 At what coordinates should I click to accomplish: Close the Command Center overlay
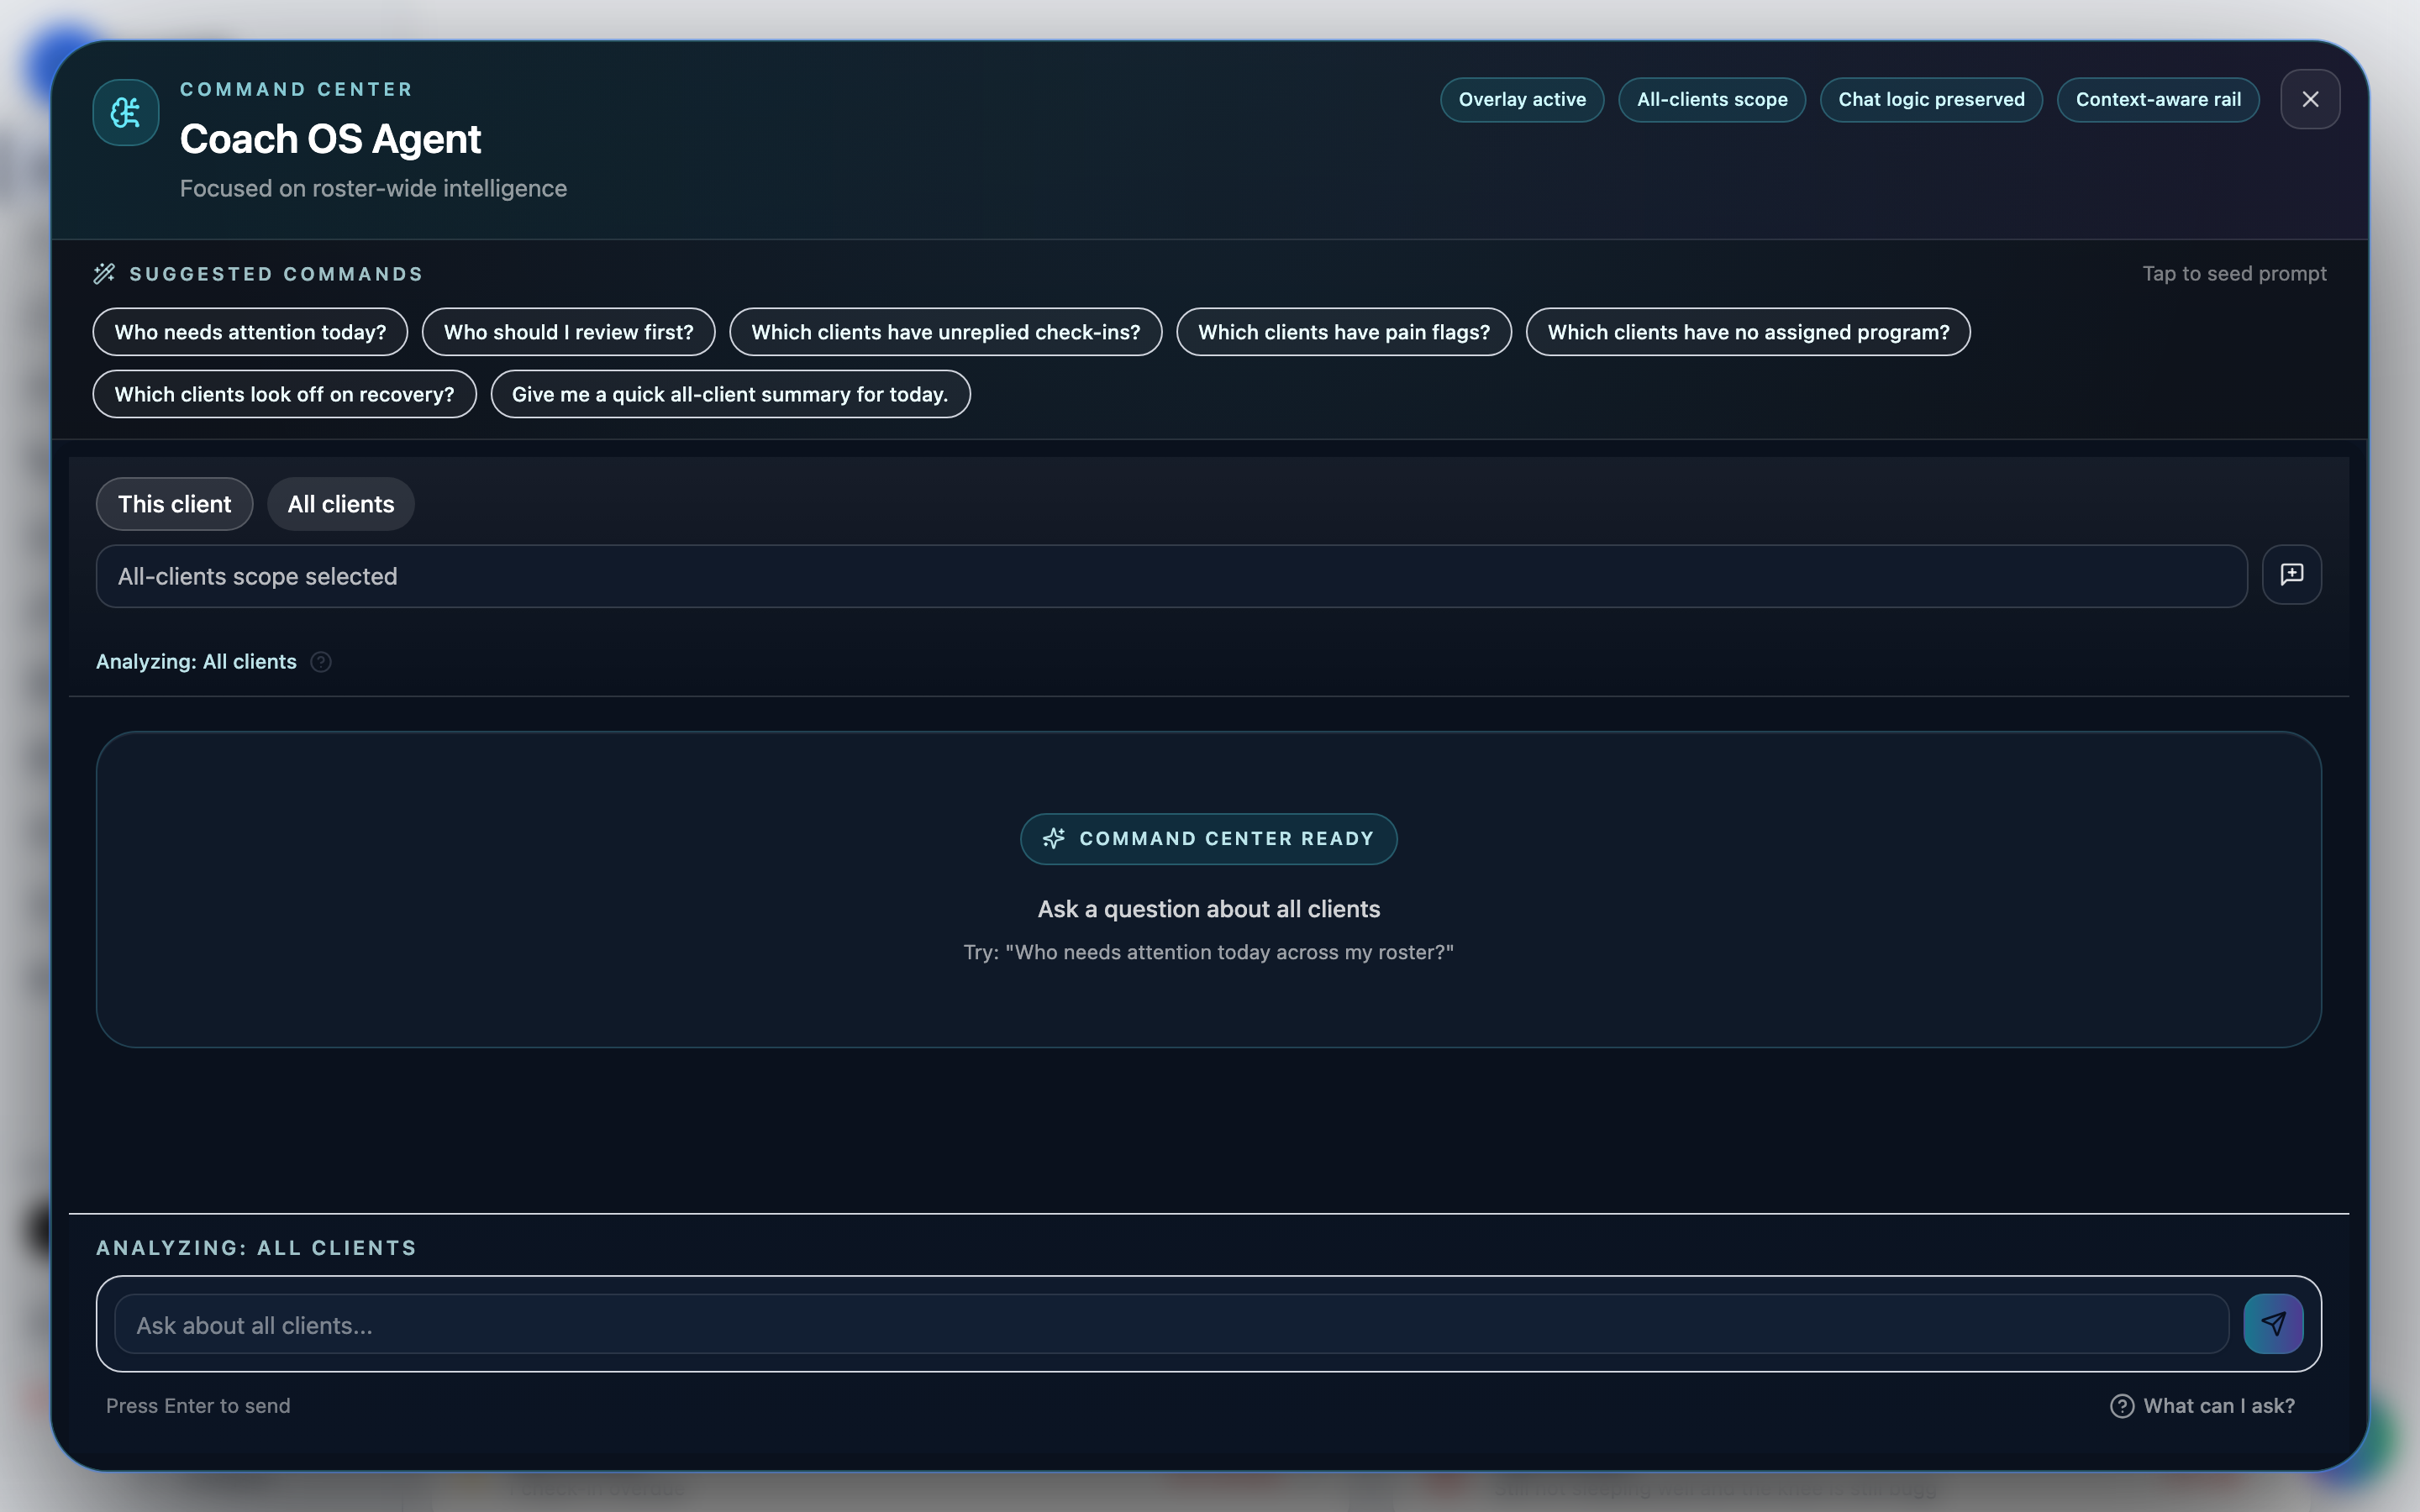coord(2310,99)
